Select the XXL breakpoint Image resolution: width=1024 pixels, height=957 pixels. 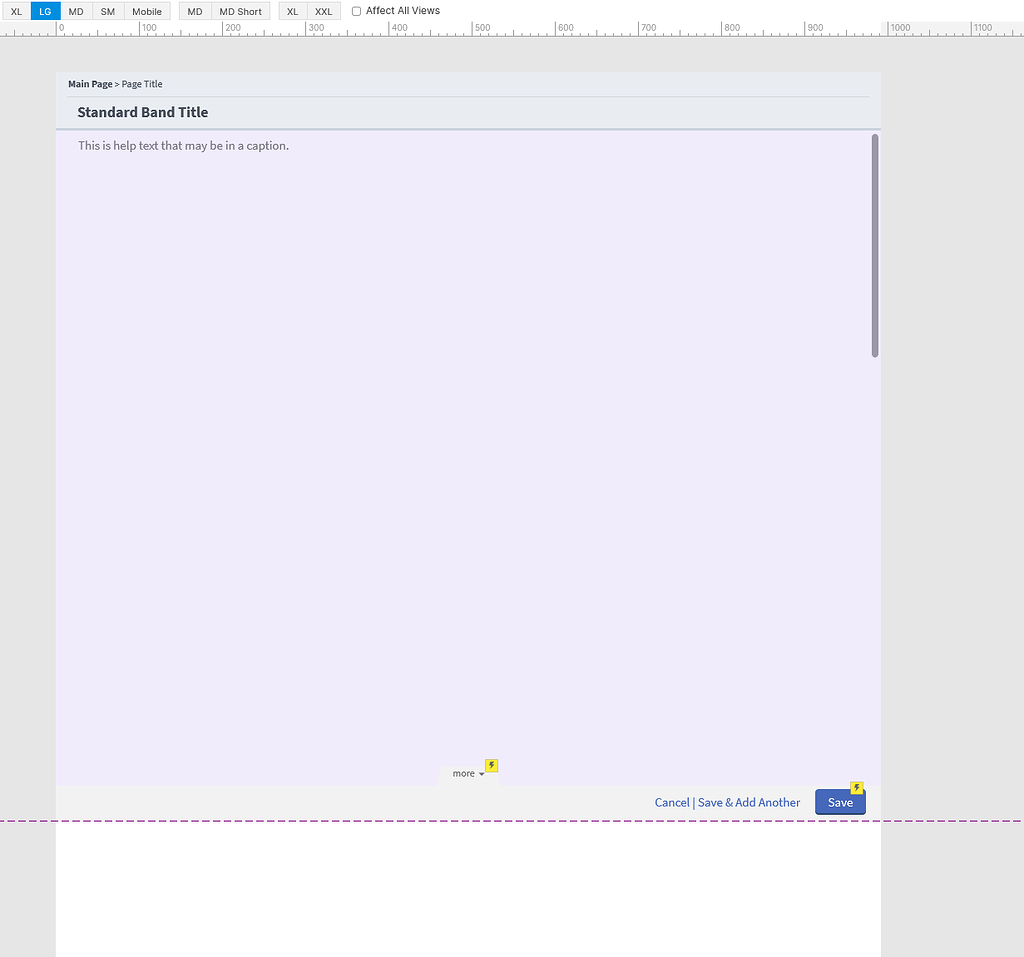[x=322, y=10]
